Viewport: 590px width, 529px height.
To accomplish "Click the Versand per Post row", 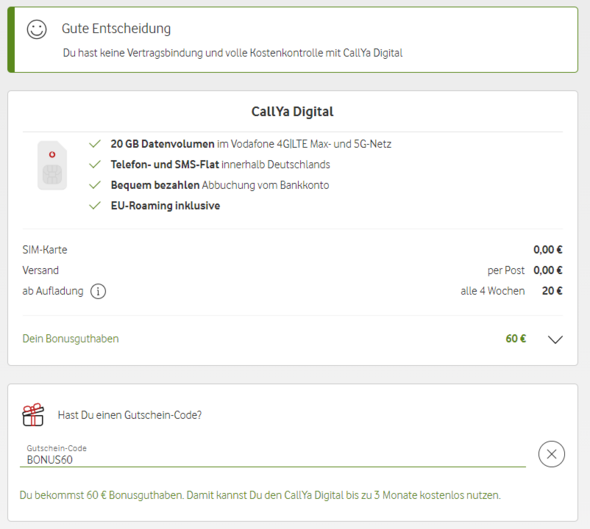I will (x=292, y=271).
